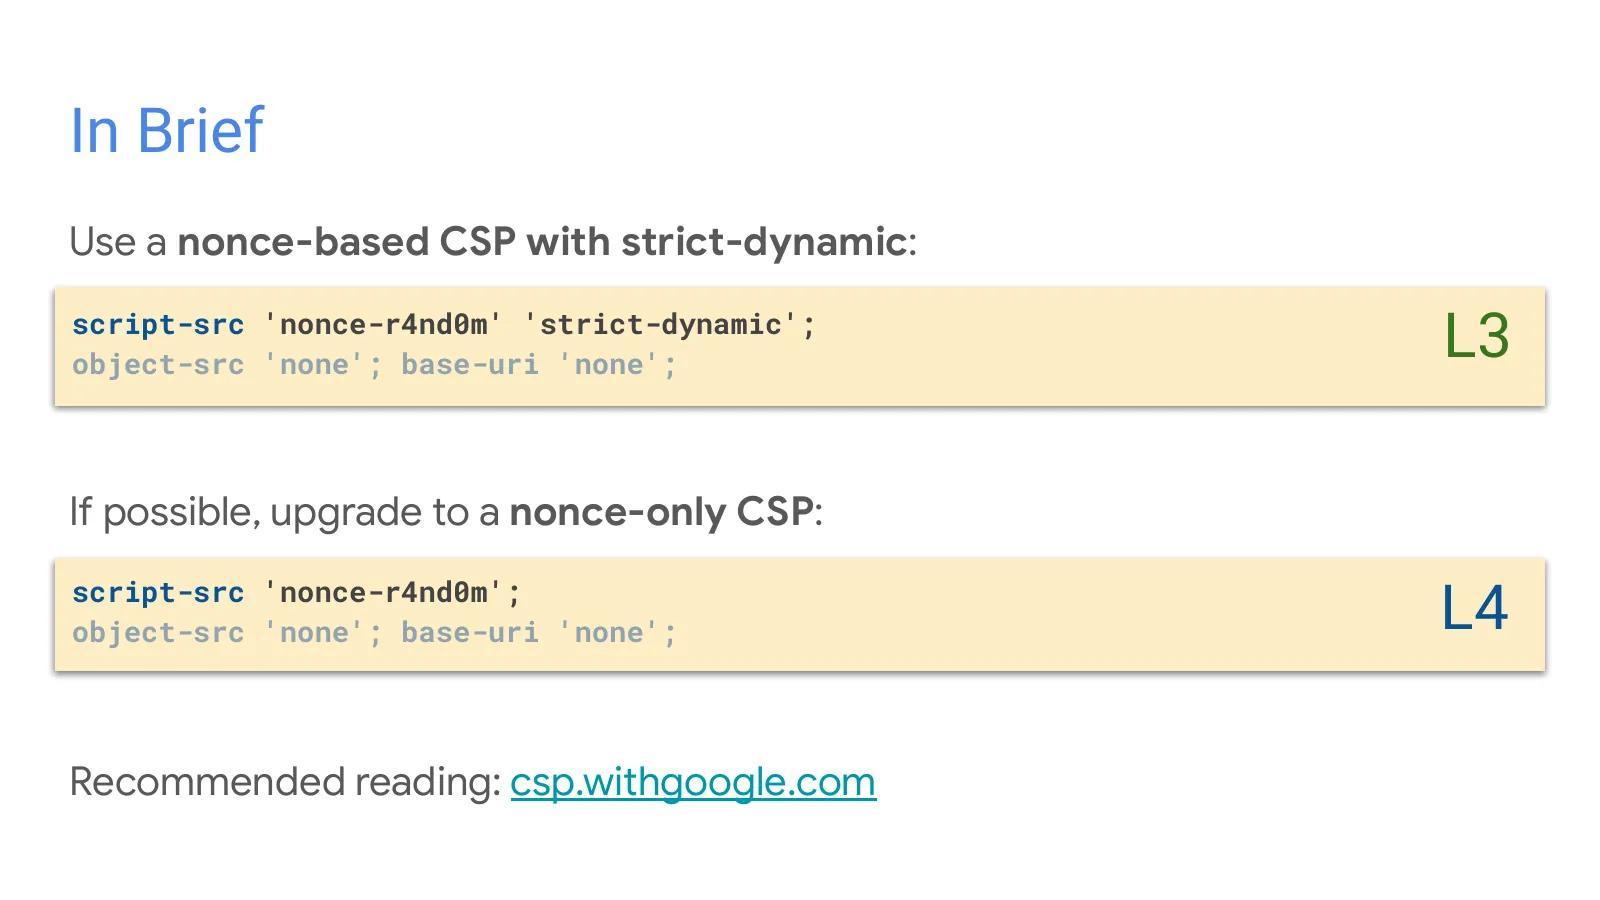Viewport: 1600px width, 900px height.
Task: Click the blue L4 level label
Action: (1474, 607)
